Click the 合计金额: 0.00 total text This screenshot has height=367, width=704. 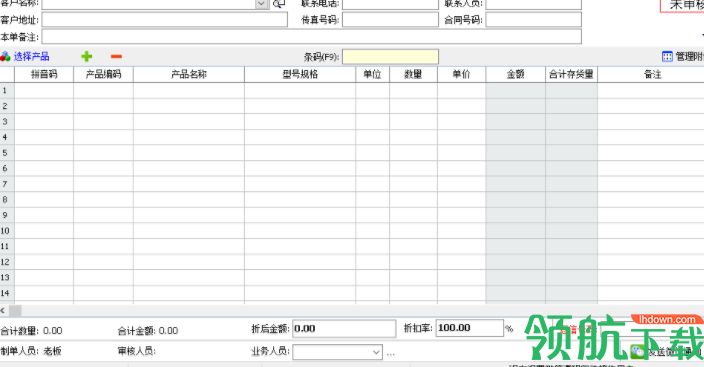[x=148, y=331]
